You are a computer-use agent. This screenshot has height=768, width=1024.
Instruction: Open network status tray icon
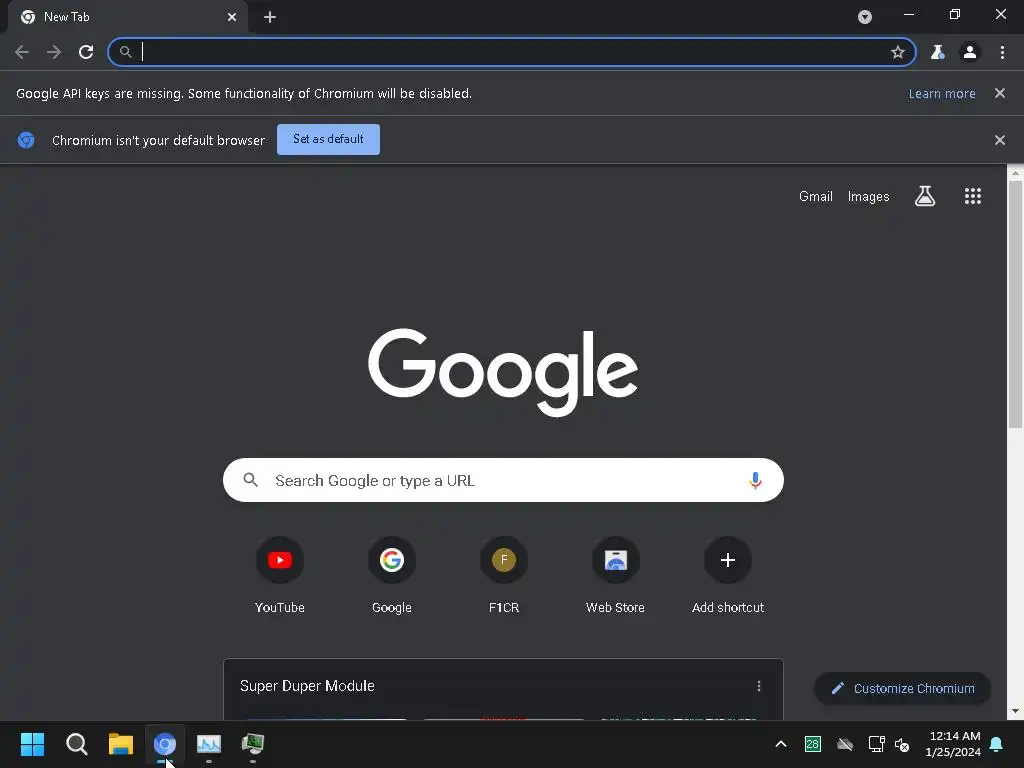(876, 744)
